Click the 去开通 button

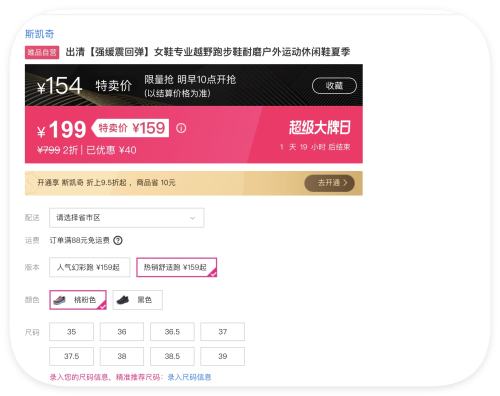[329, 183]
